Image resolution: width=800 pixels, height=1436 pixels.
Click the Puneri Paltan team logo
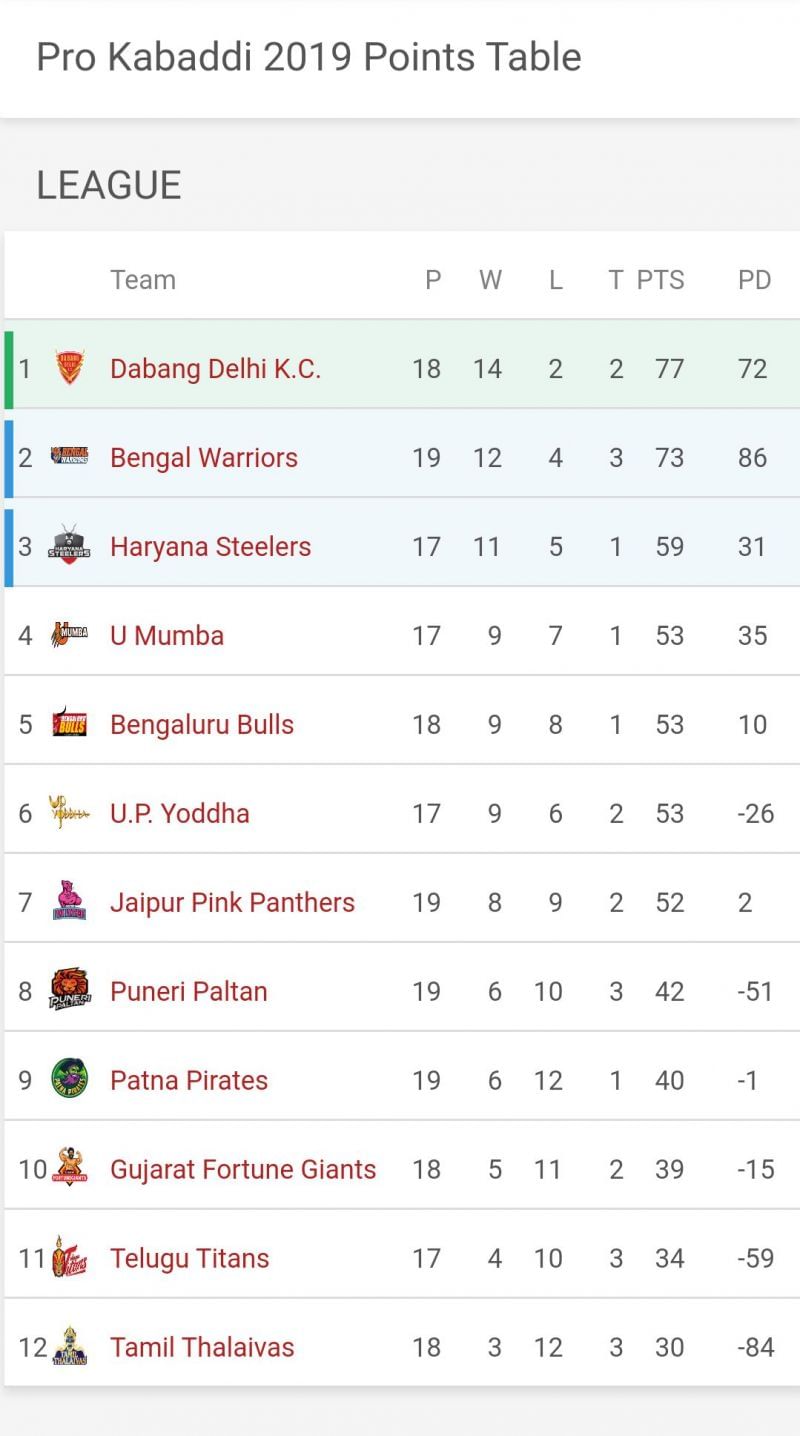coord(70,990)
